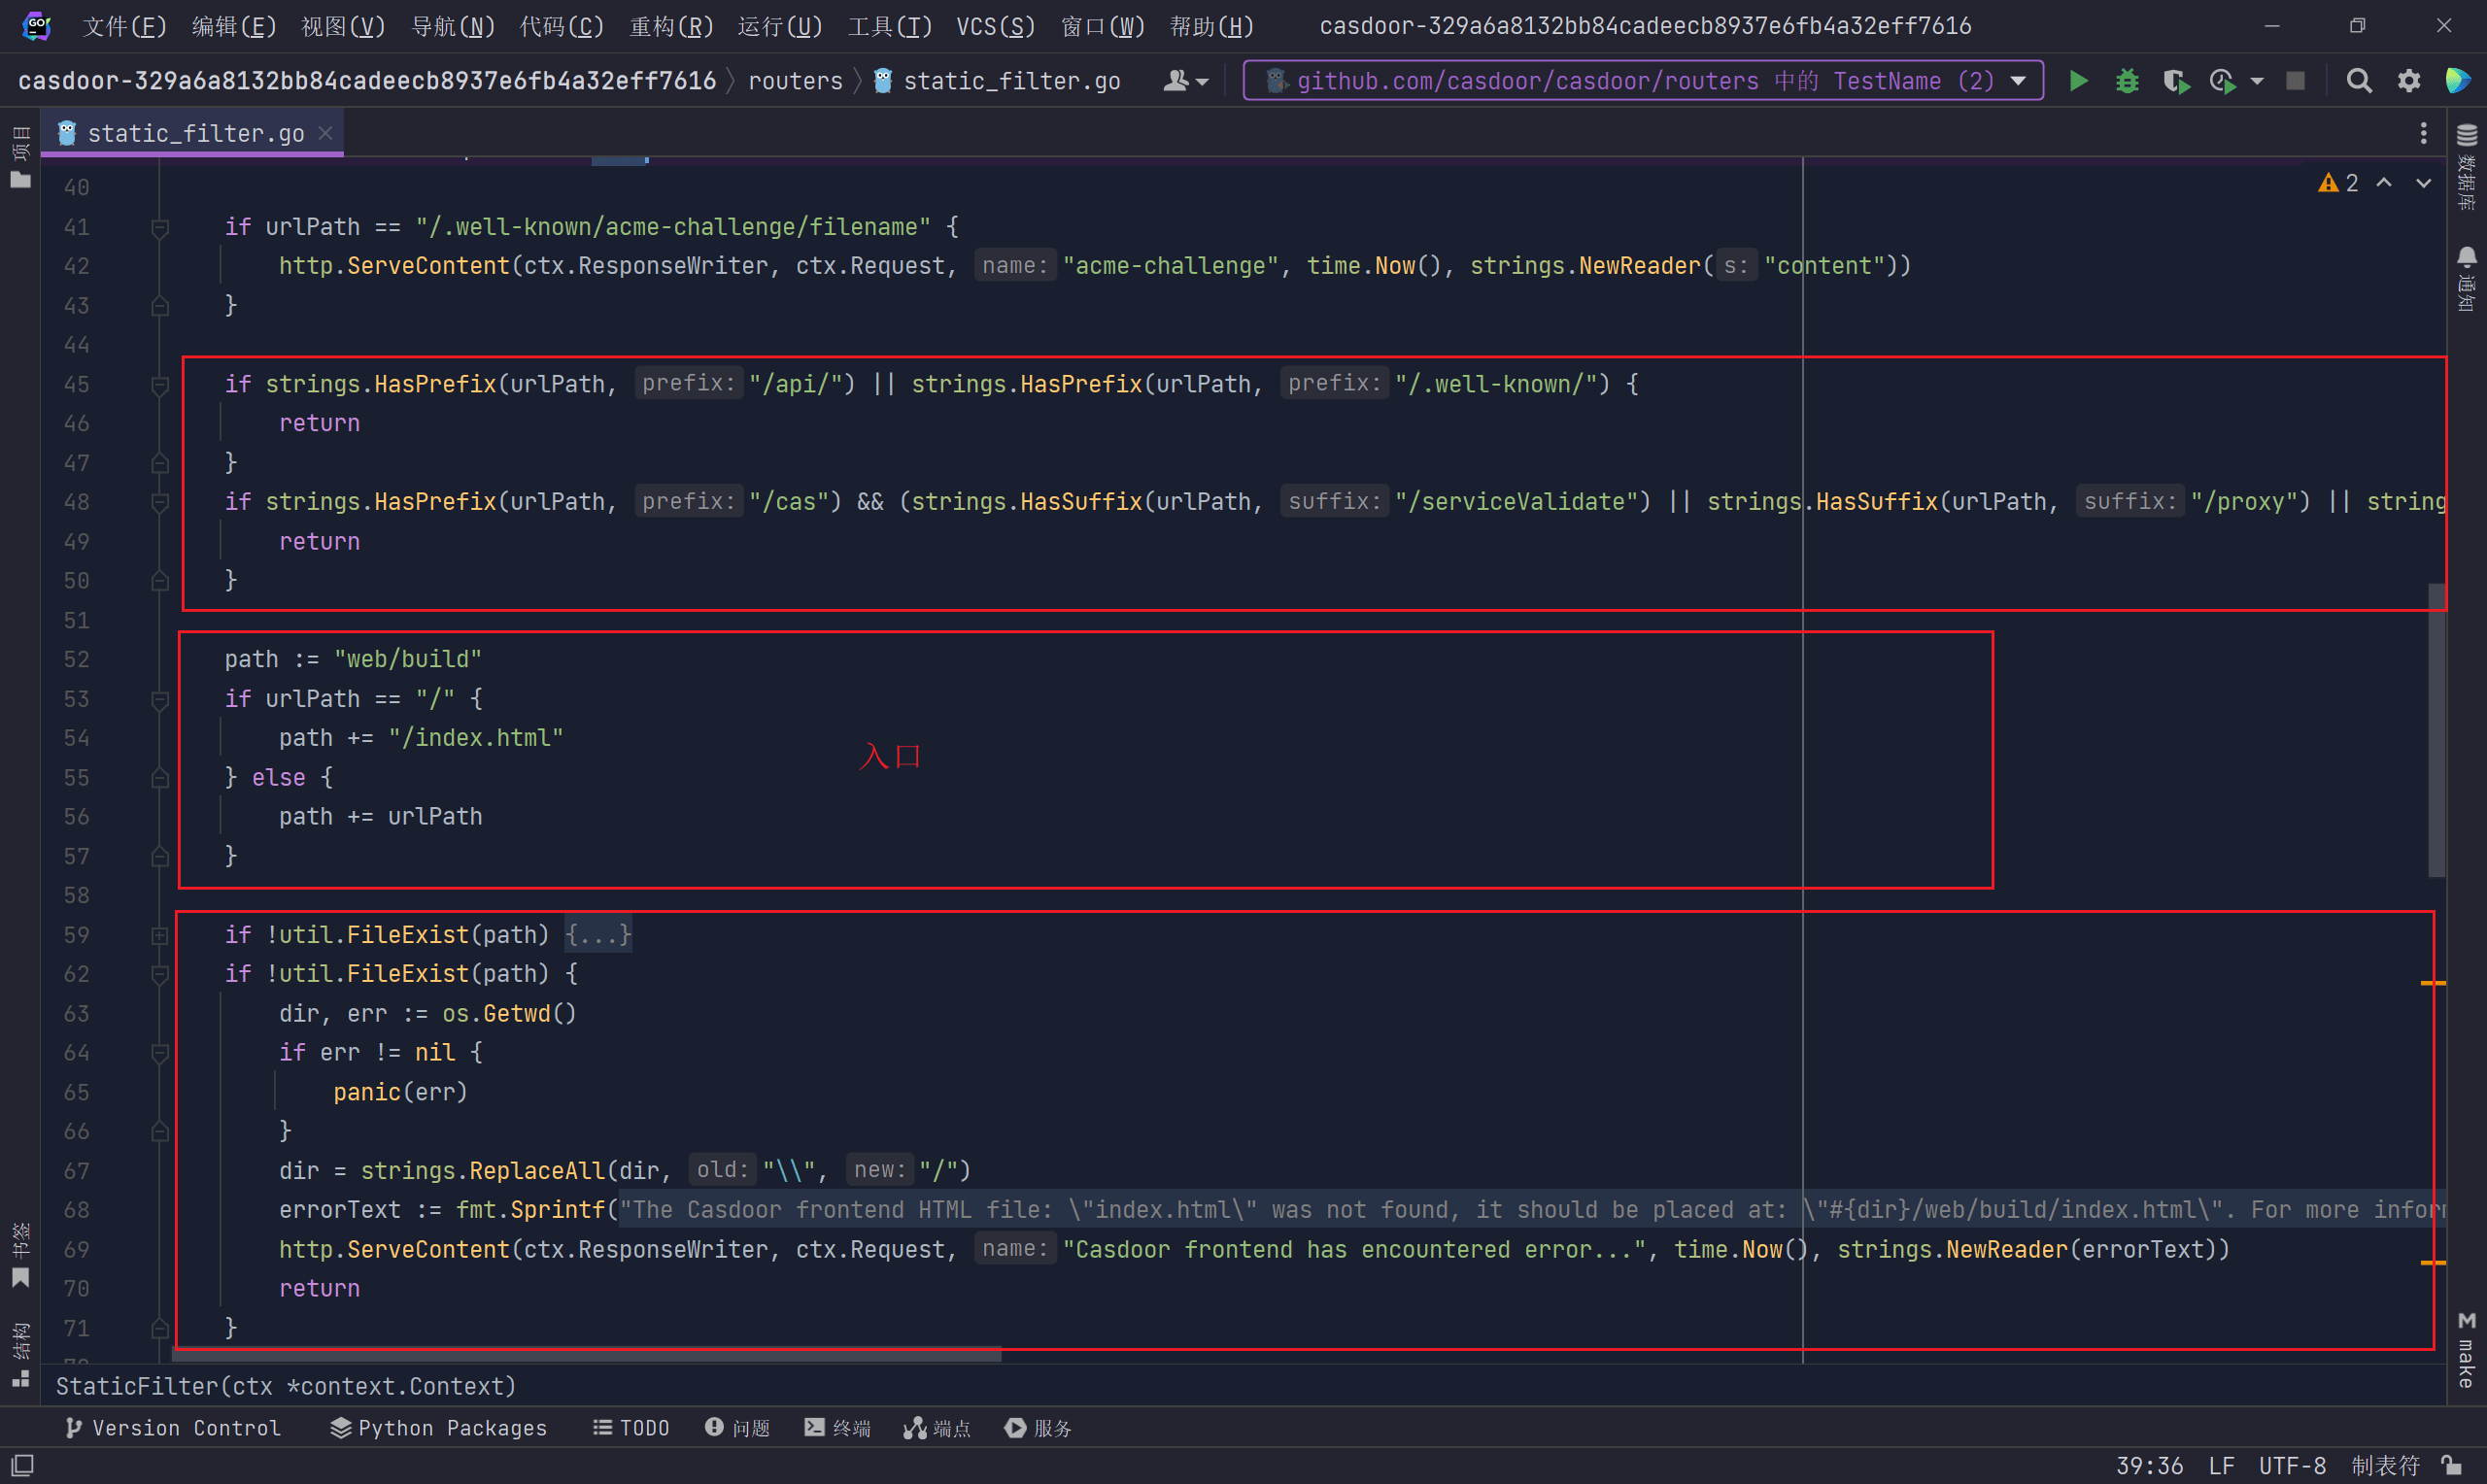Screen dimensions: 2487x1484
Task: Run with coverage icon
Action: coord(2175,81)
